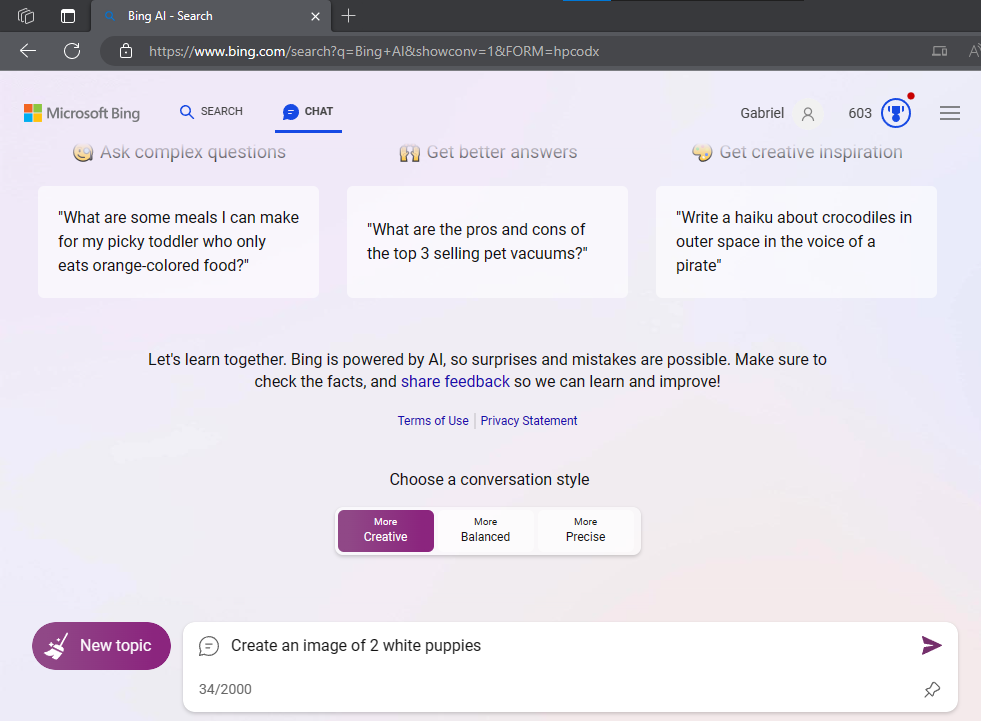Open the workspaces icon in title bar

(26, 16)
